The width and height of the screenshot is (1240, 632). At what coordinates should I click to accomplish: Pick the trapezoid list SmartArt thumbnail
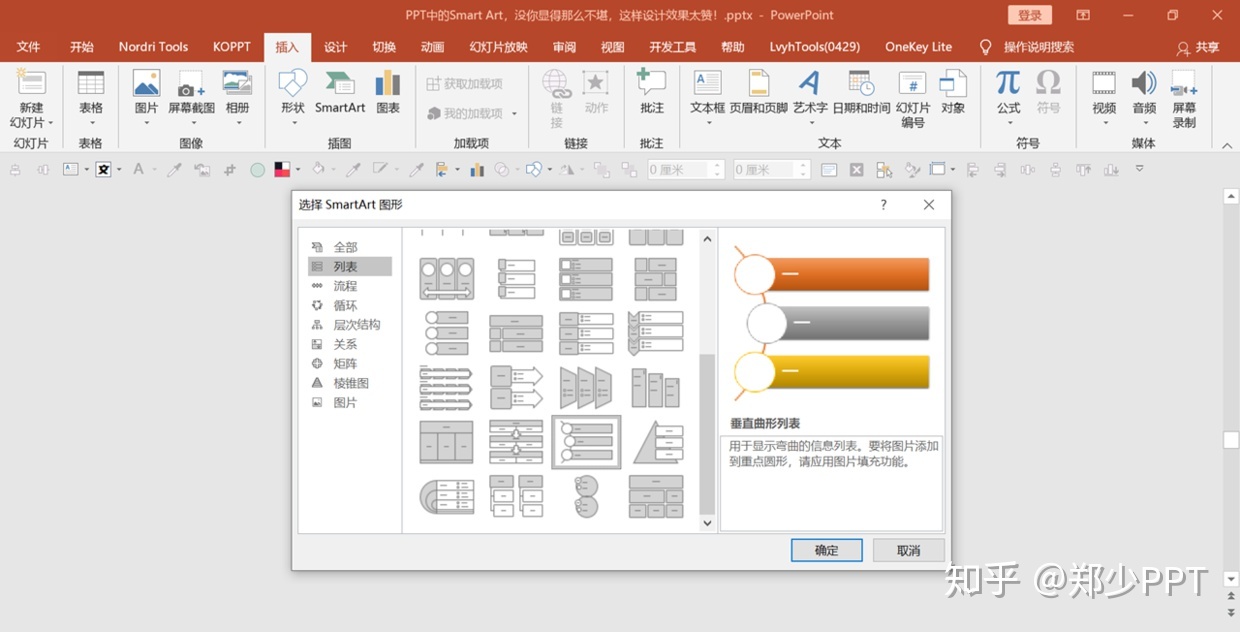pyautogui.click(x=586, y=387)
